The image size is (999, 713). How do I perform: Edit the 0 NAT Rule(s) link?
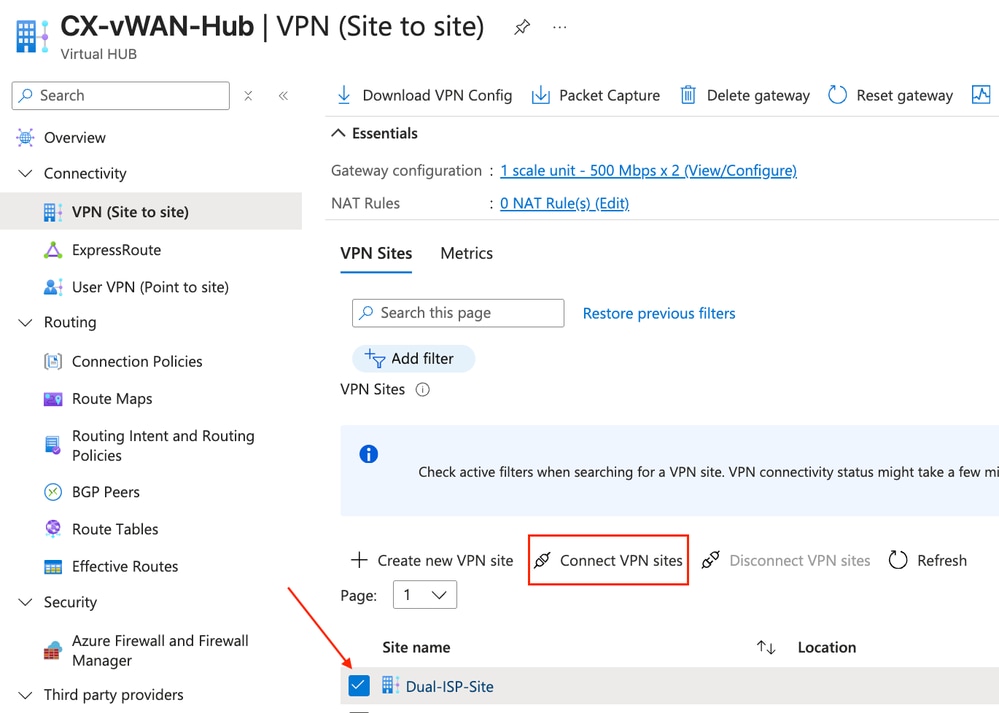564,203
